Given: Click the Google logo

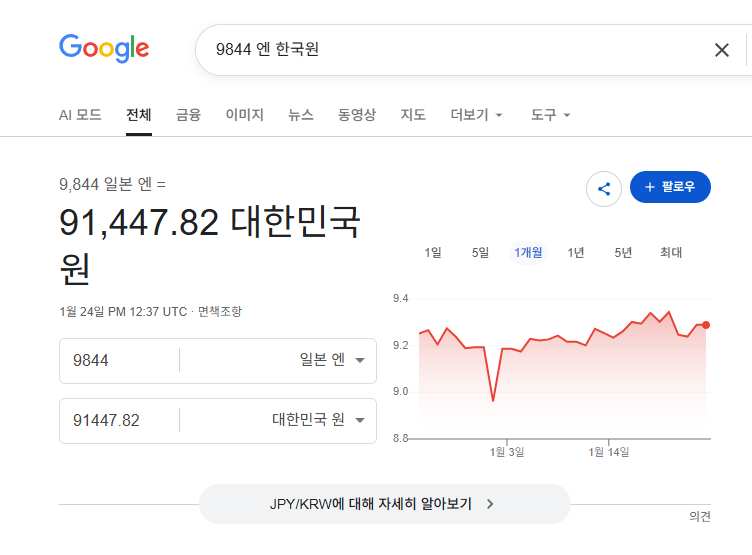Looking at the screenshot, I should [104, 48].
